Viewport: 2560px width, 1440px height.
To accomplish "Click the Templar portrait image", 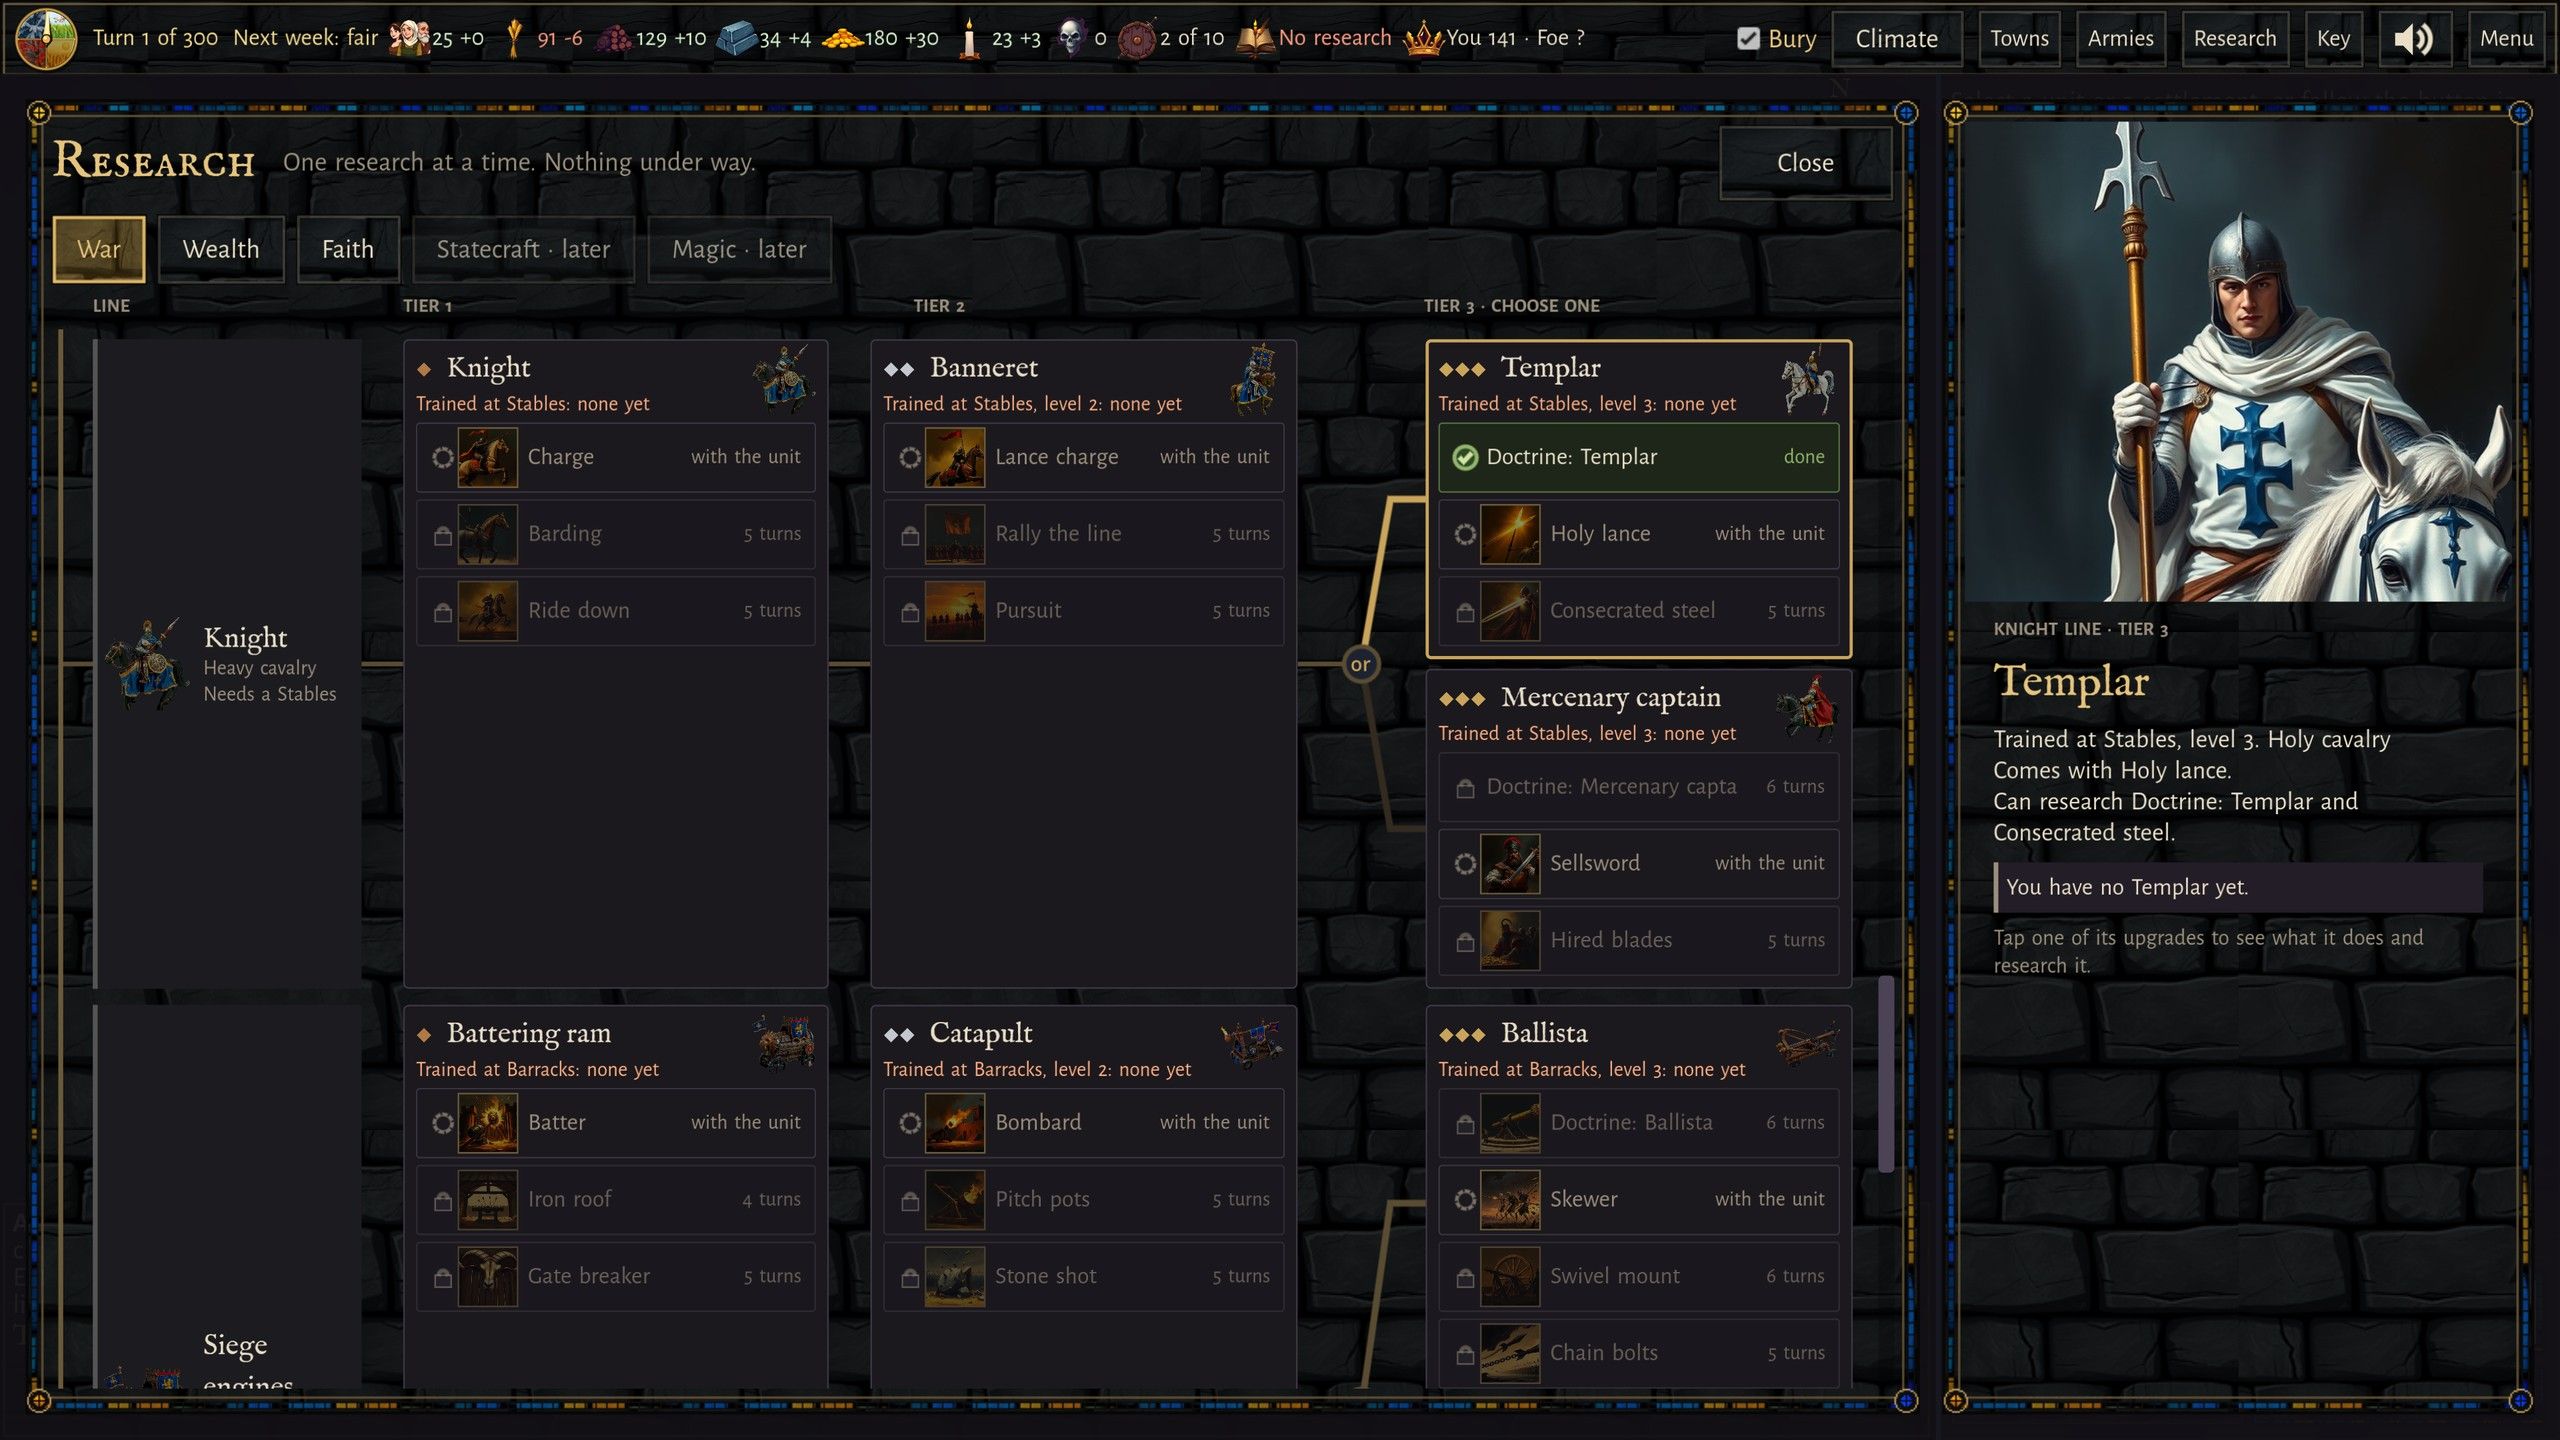I will [2238, 361].
